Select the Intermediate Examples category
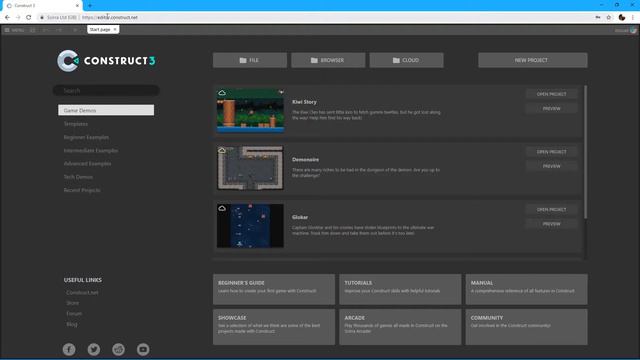The height and width of the screenshot is (360, 640). tap(91, 150)
